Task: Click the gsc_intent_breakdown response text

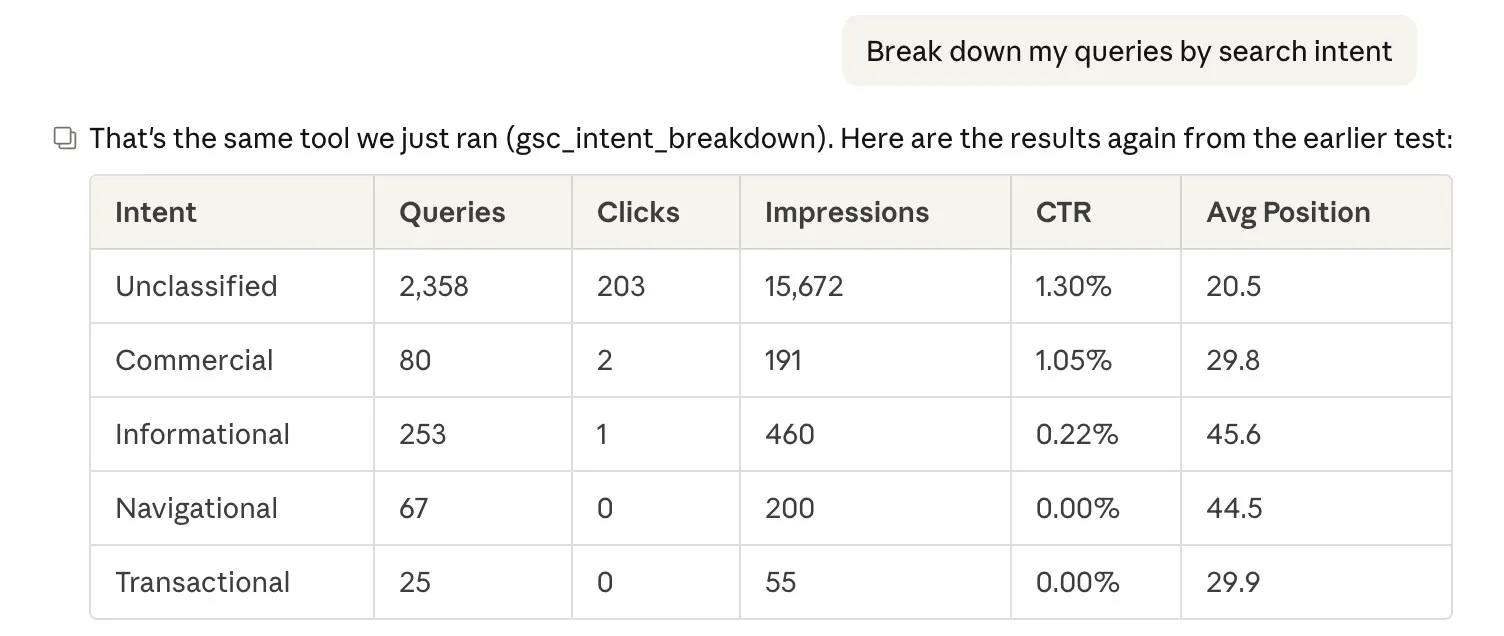Action: click(770, 138)
